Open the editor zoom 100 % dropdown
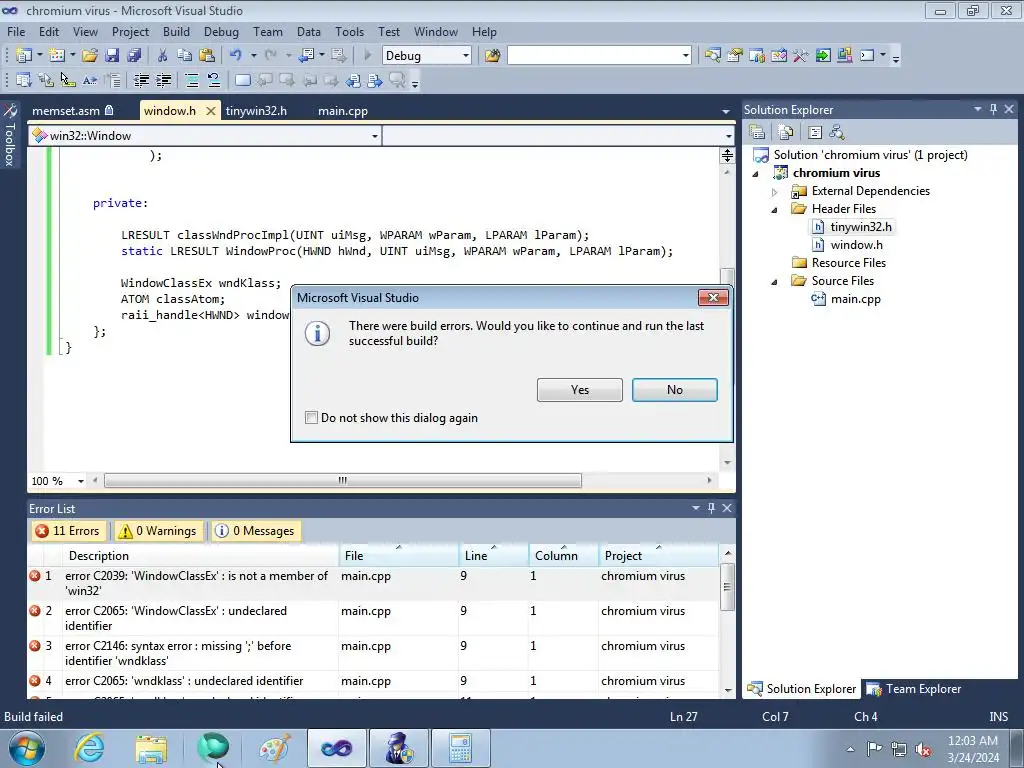Viewport: 1024px width, 768px height. pyautogui.click(x=80, y=481)
